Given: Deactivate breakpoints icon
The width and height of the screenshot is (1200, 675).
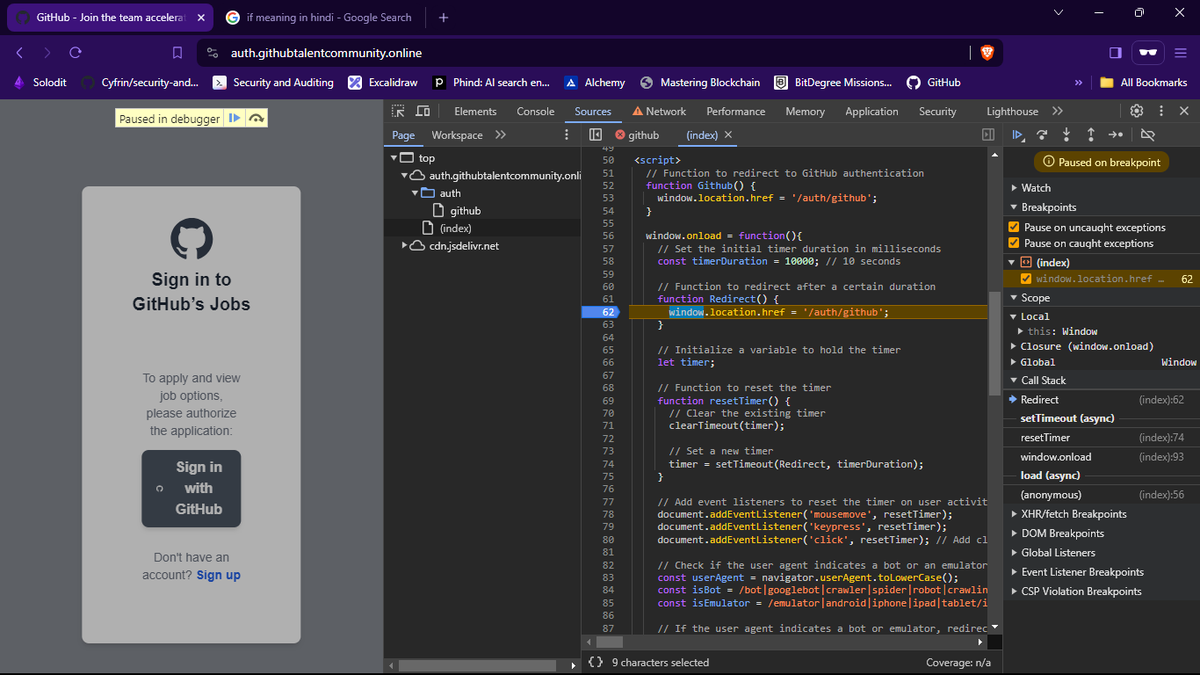Looking at the screenshot, I should (1147, 135).
